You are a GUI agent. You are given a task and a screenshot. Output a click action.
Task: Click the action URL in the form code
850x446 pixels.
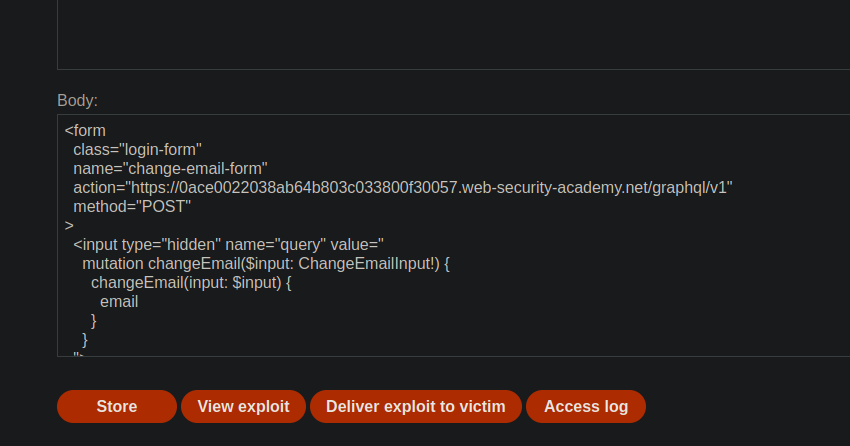click(430, 187)
